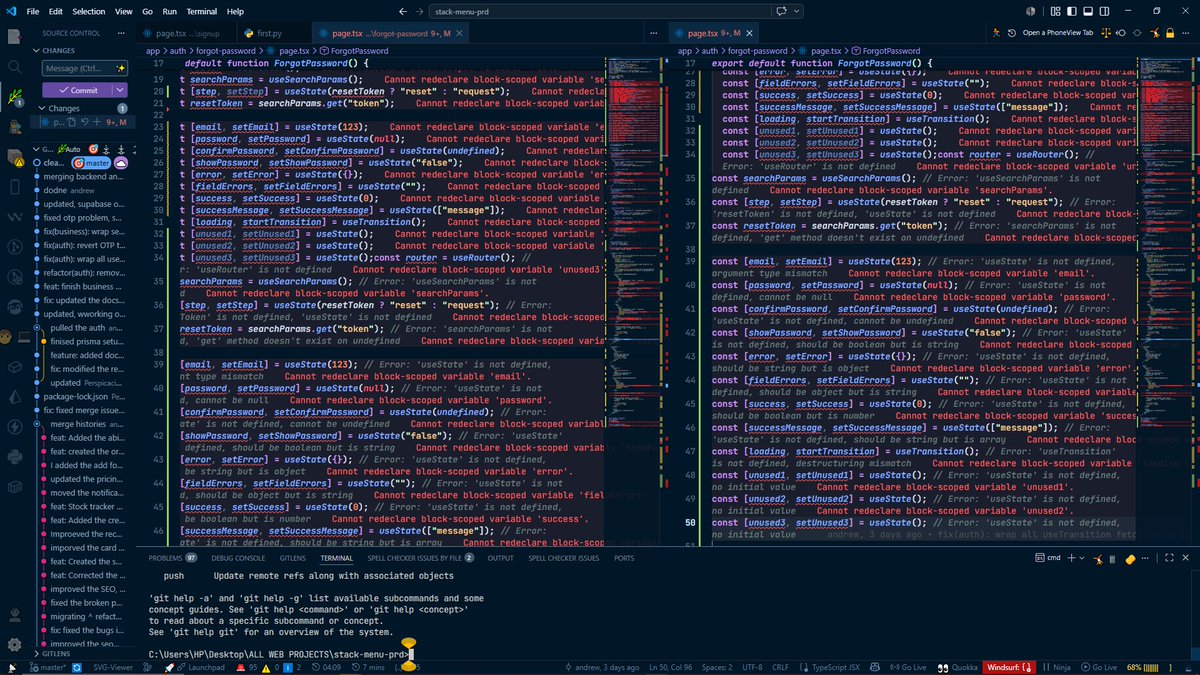This screenshot has height=675, width=1200.
Task: Click open file icon on changed file row
Action: pyautogui.click(x=72, y=122)
